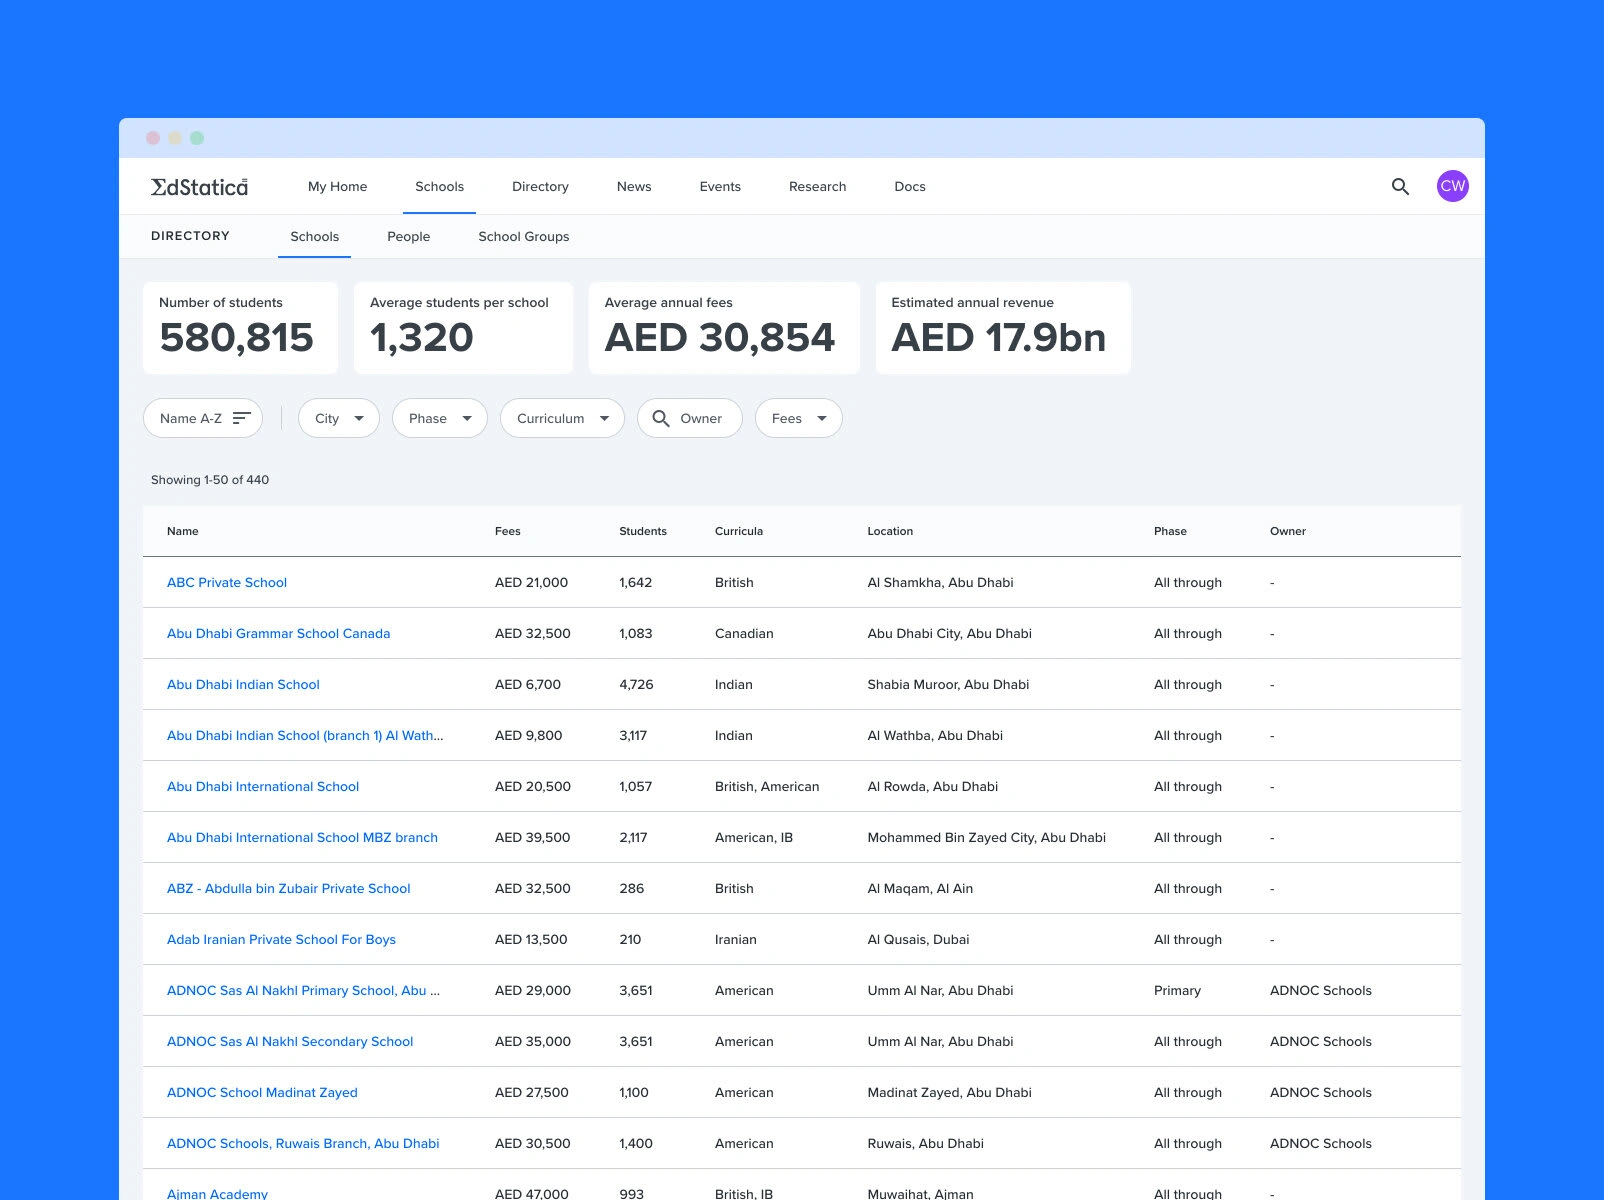Open ADNOC School Madinat Zayed link
1604x1200 pixels.
click(x=262, y=1092)
